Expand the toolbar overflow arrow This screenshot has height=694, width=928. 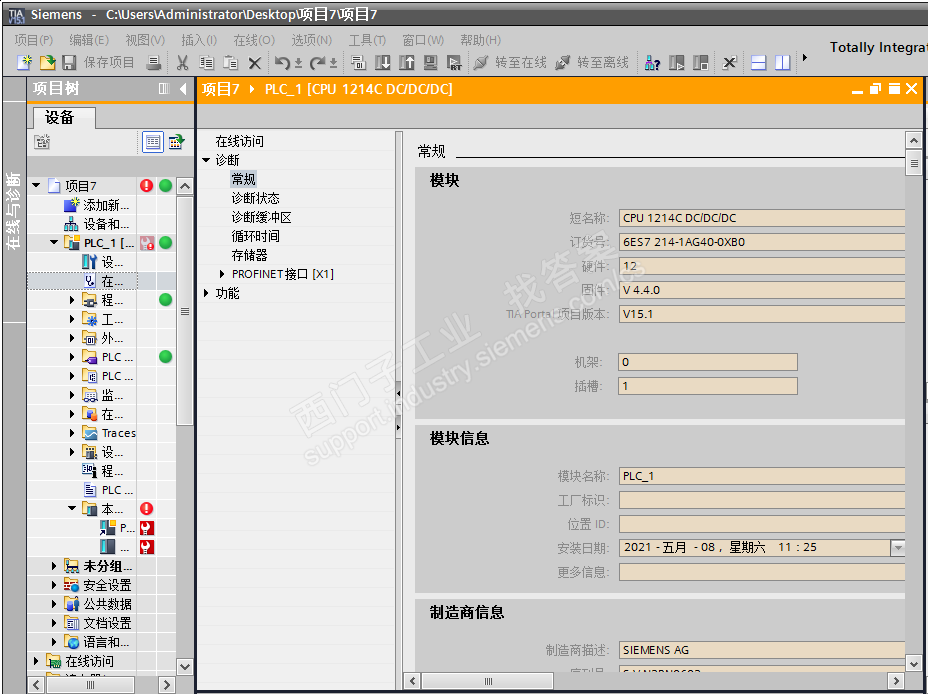click(x=804, y=58)
